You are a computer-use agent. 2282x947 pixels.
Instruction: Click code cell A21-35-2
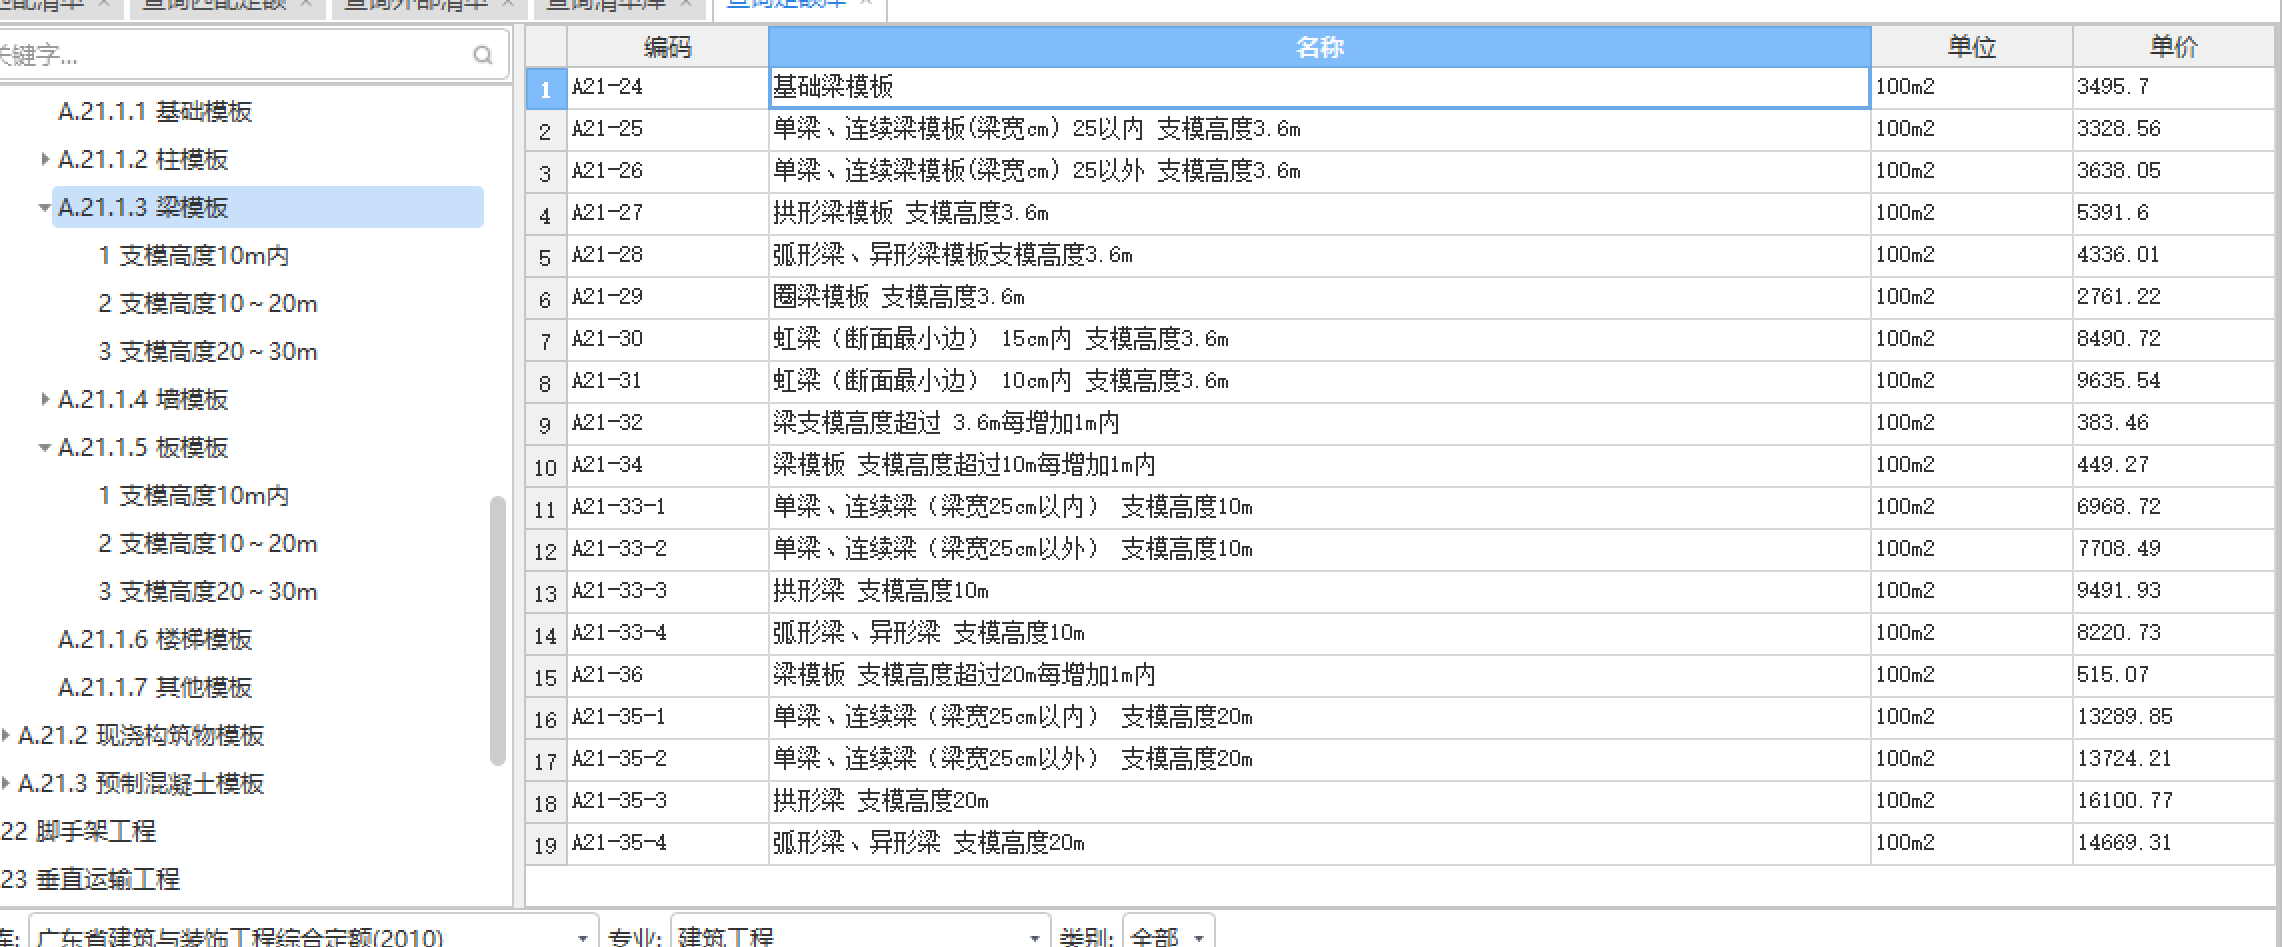point(667,759)
